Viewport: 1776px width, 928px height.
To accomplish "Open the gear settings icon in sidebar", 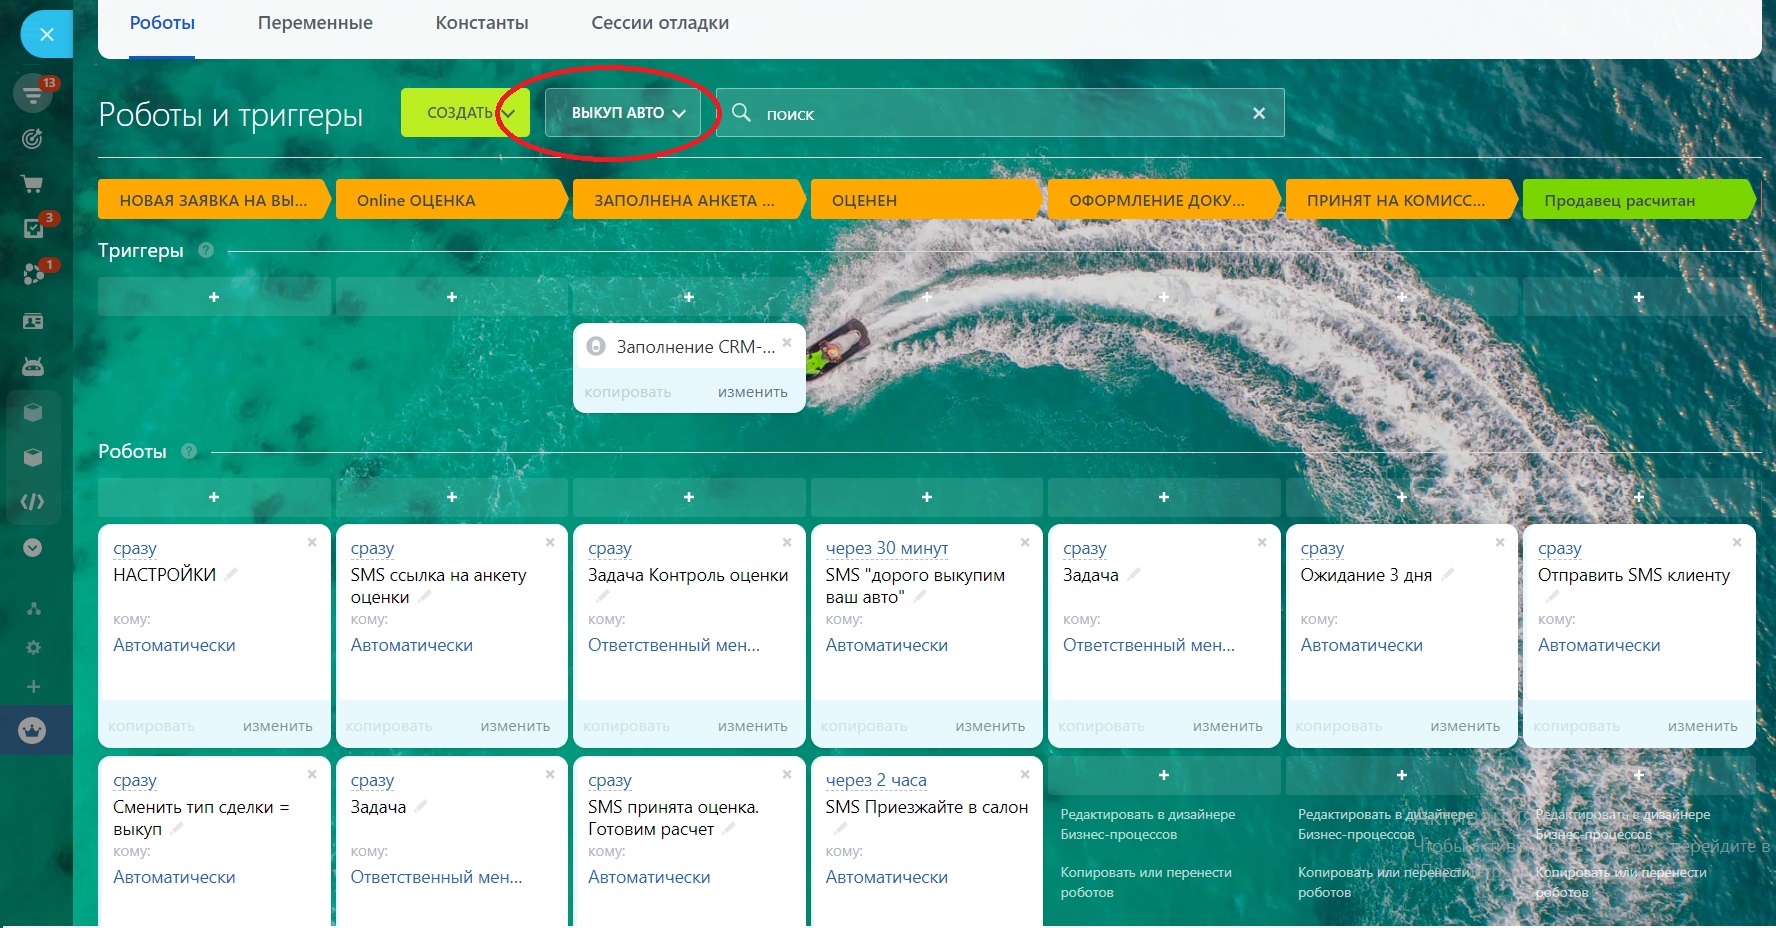I will (x=33, y=648).
